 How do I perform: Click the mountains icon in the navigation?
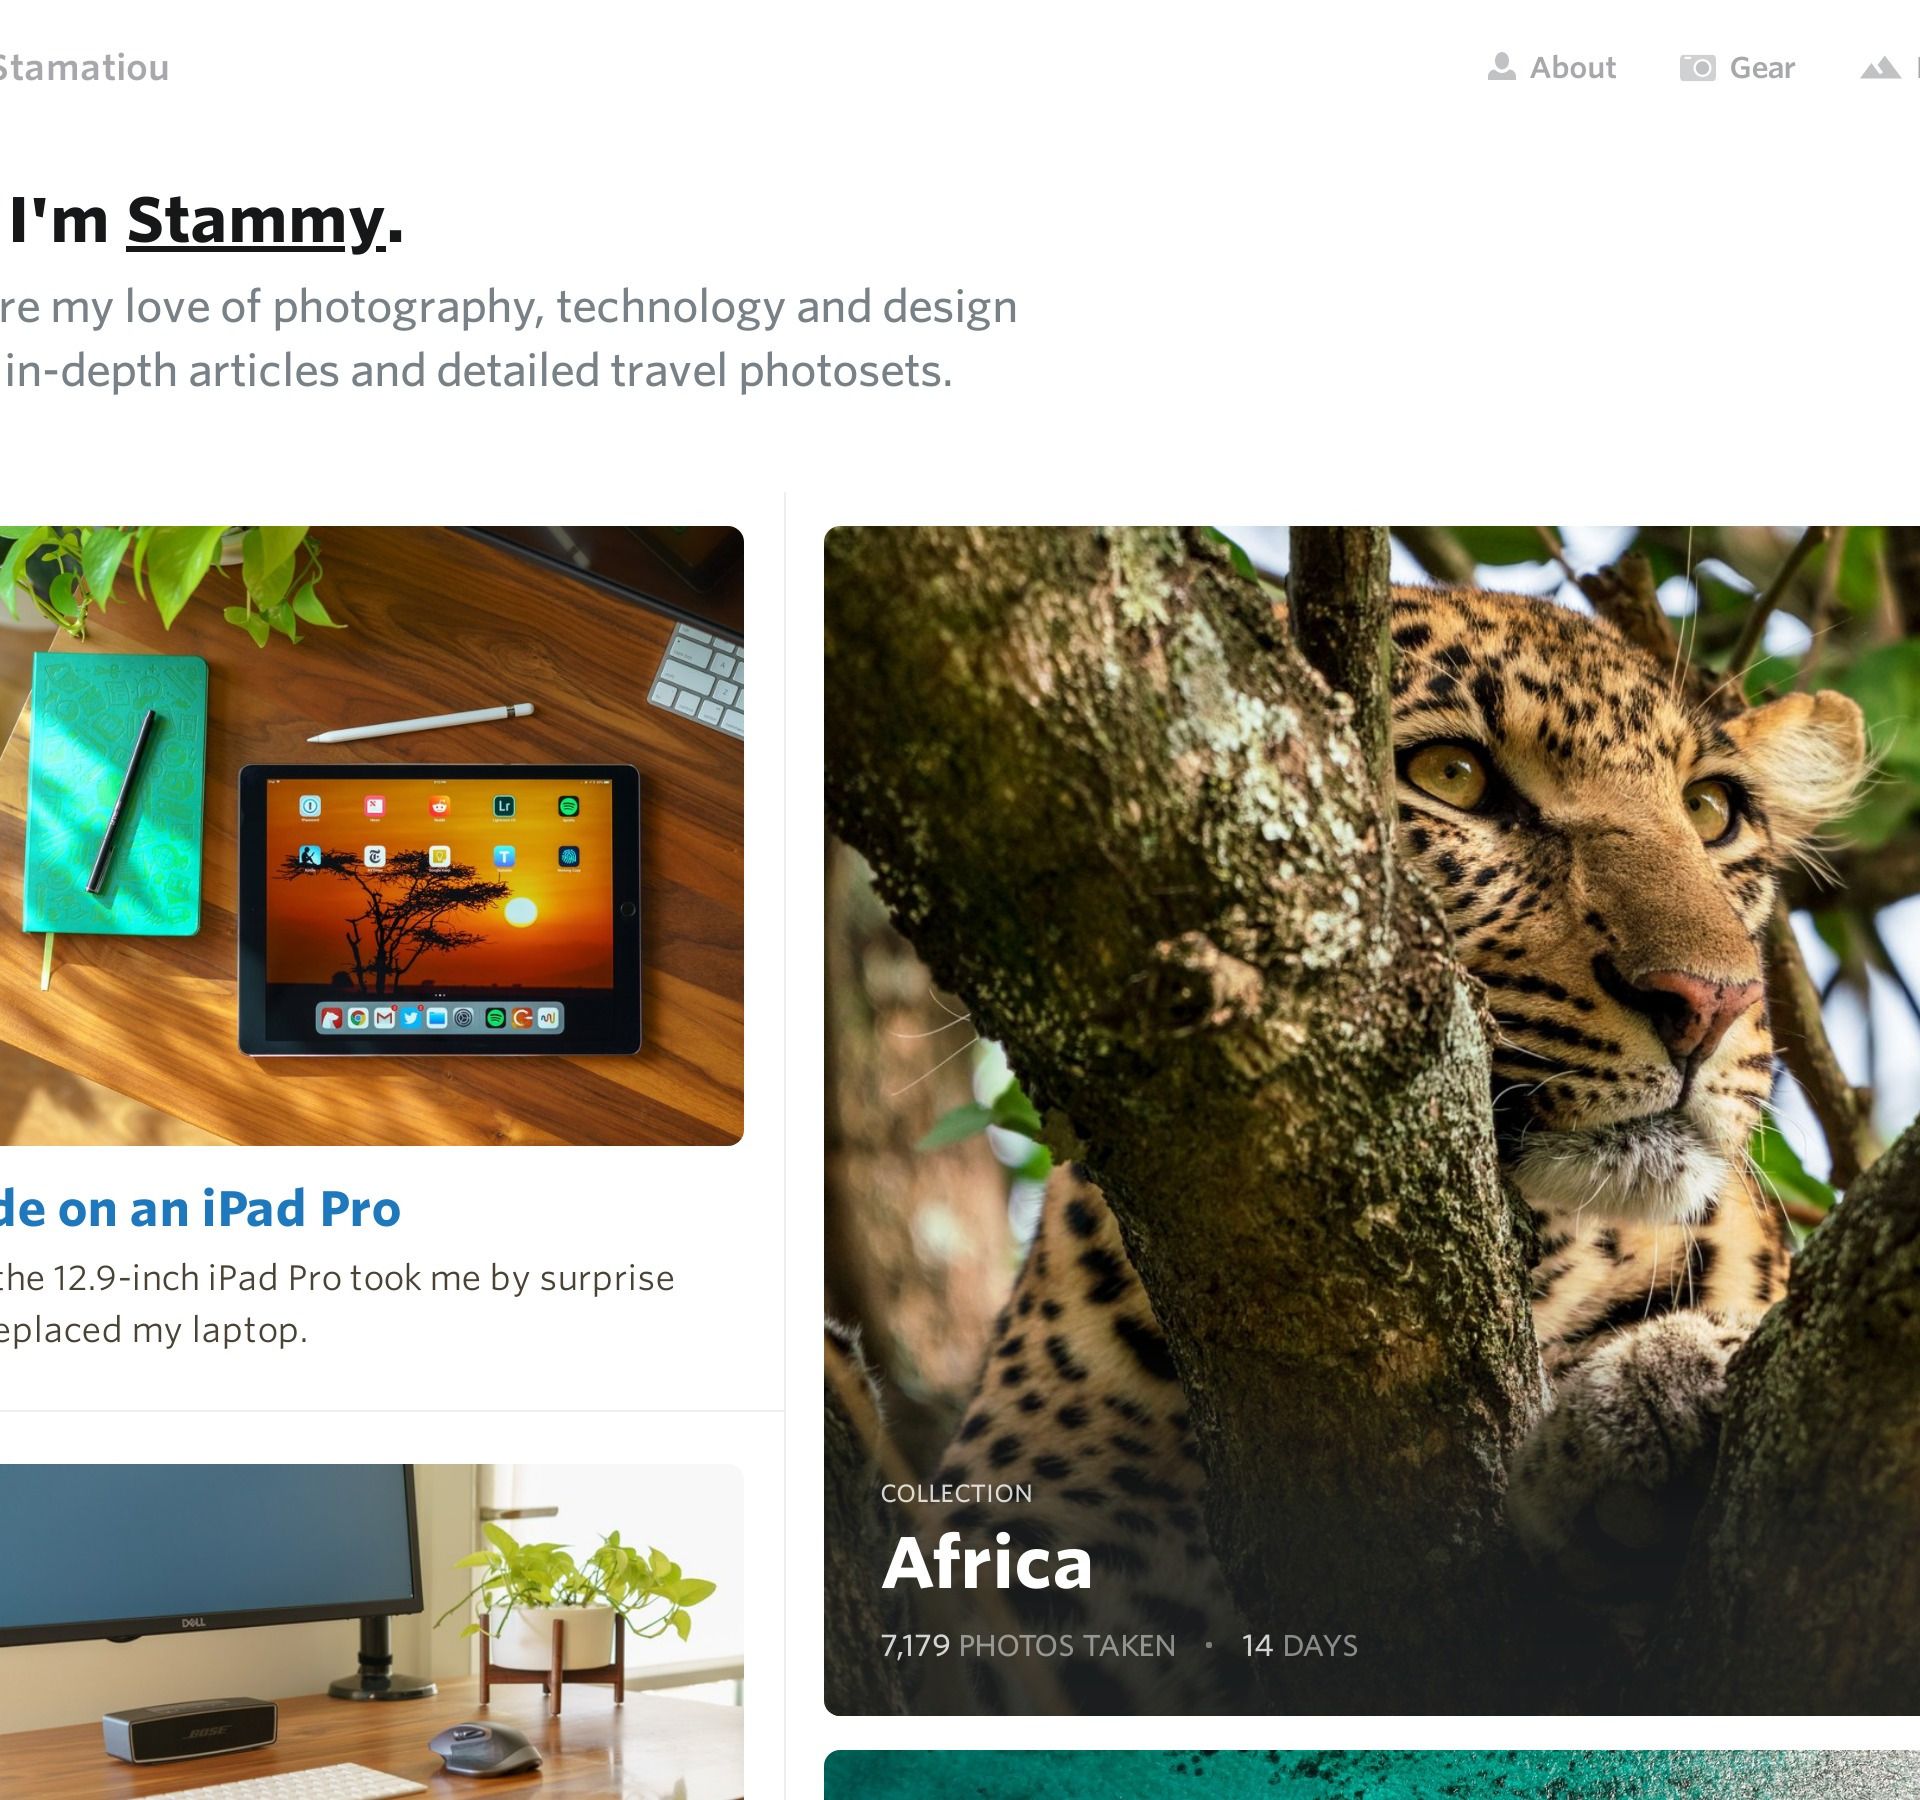tap(1880, 68)
